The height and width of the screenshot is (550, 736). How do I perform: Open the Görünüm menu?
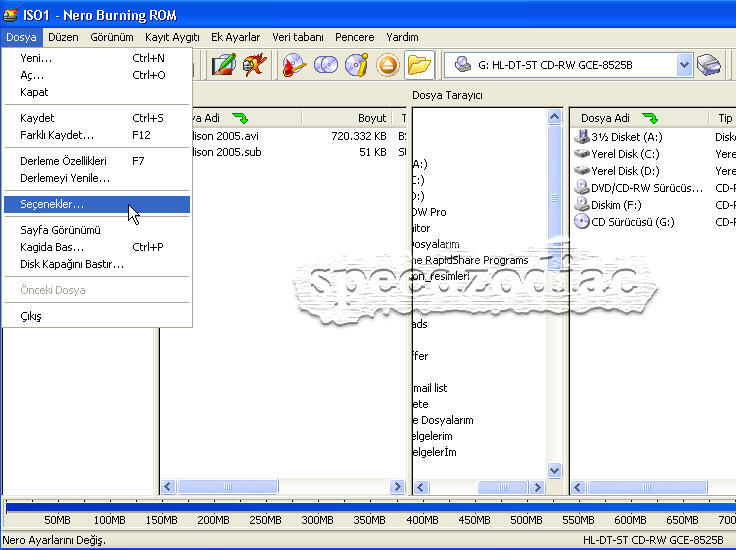click(112, 37)
